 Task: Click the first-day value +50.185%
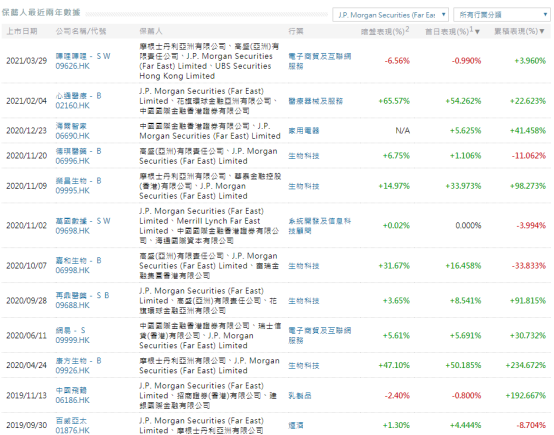(463, 365)
